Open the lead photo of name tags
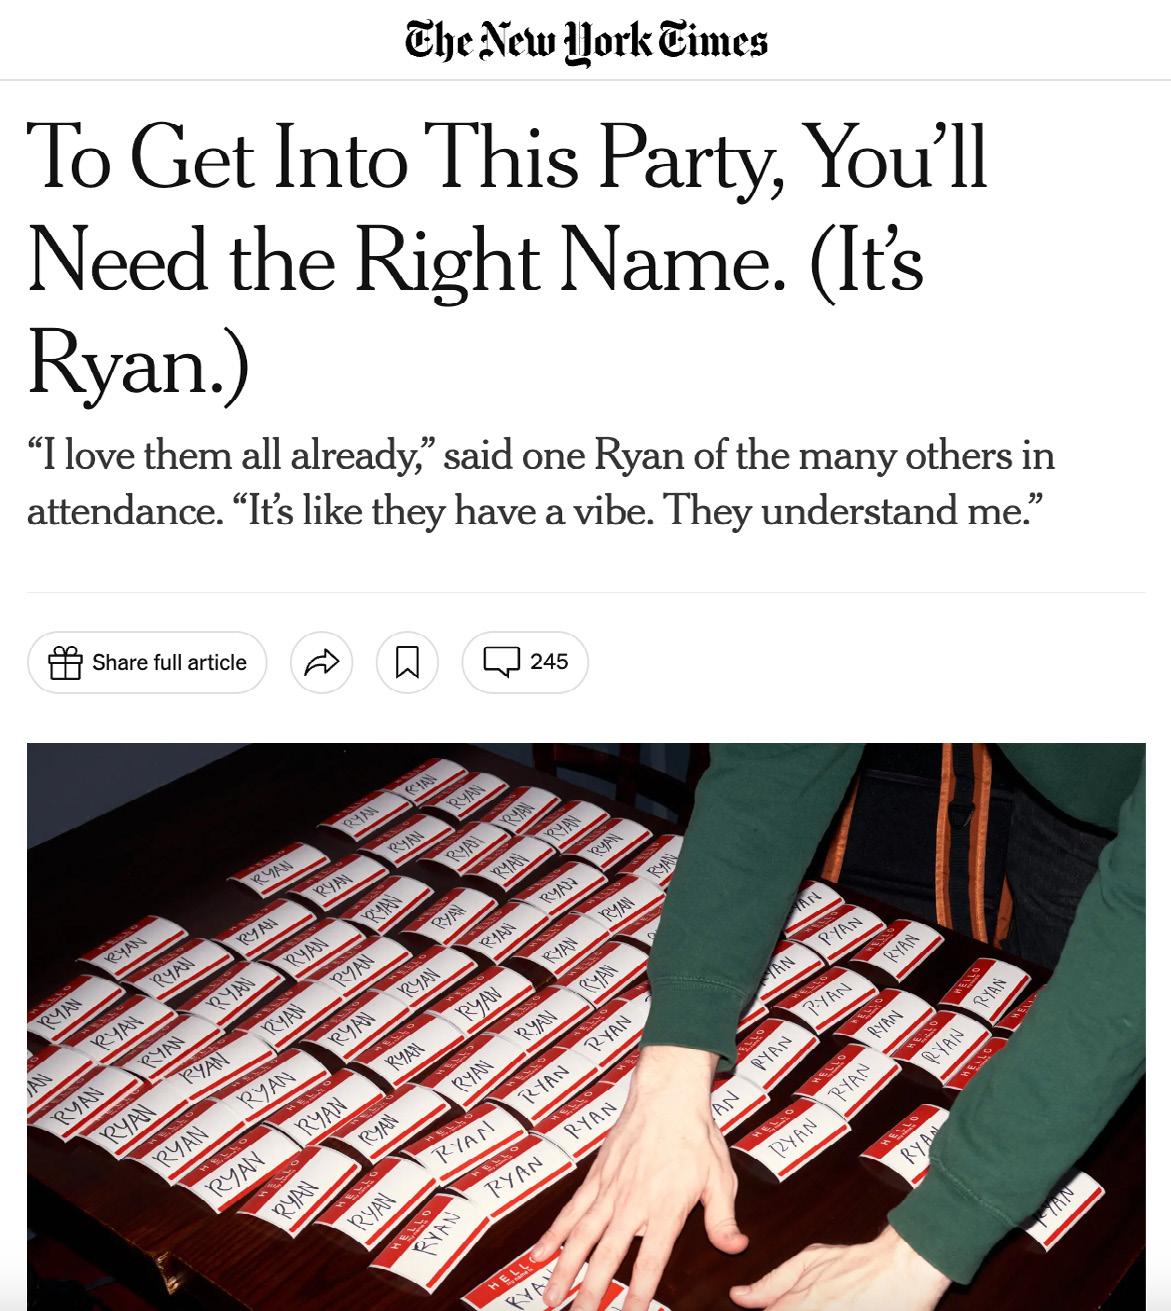The width and height of the screenshot is (1171, 1311). tap(586, 1026)
